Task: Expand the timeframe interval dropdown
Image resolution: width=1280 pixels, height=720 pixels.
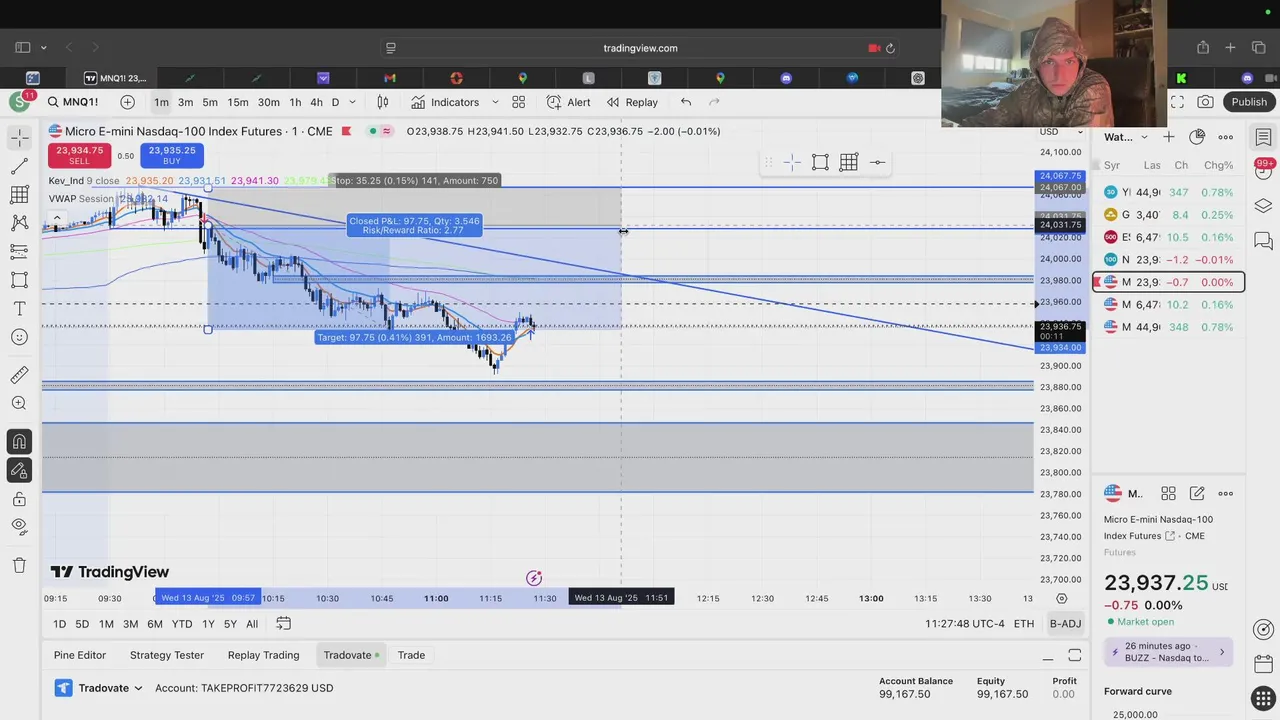Action: (352, 102)
